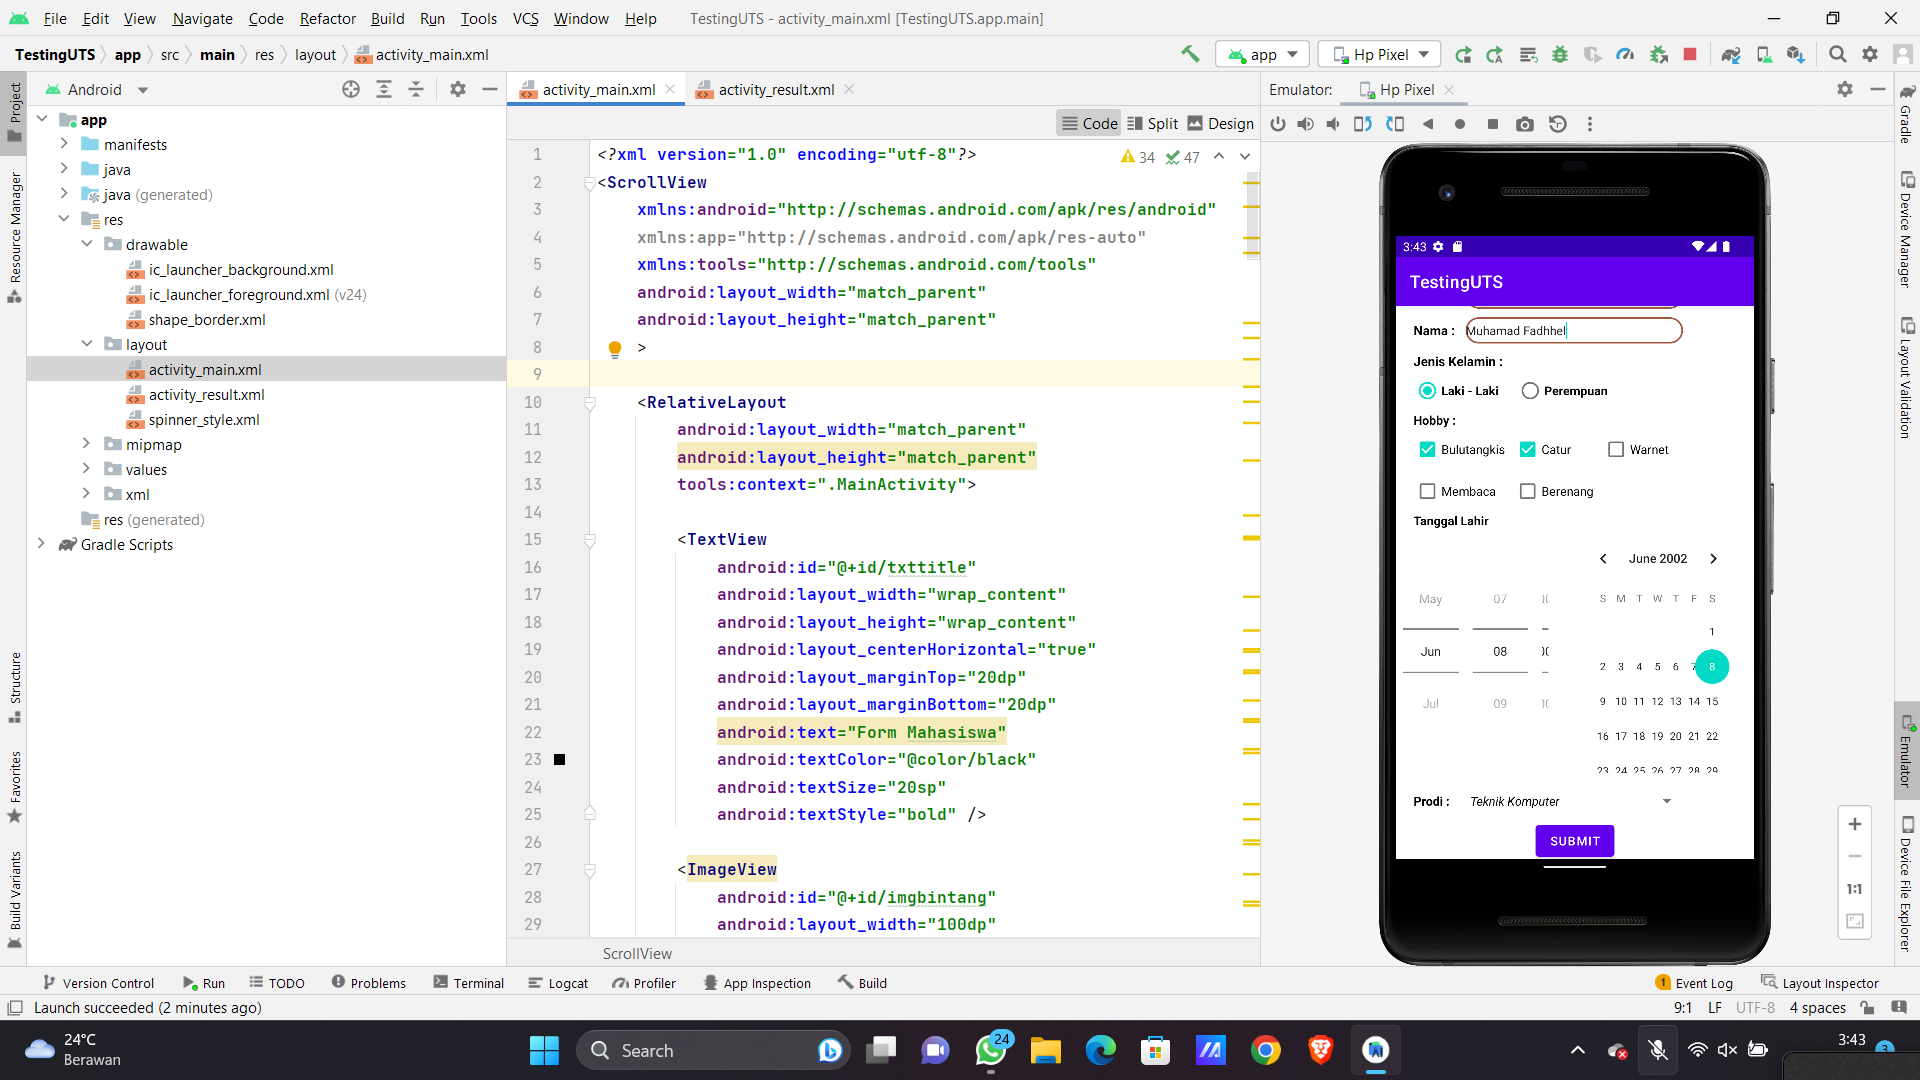Expand the mipmap folder in project tree
Viewport: 1920px width, 1080px height.
(x=86, y=444)
